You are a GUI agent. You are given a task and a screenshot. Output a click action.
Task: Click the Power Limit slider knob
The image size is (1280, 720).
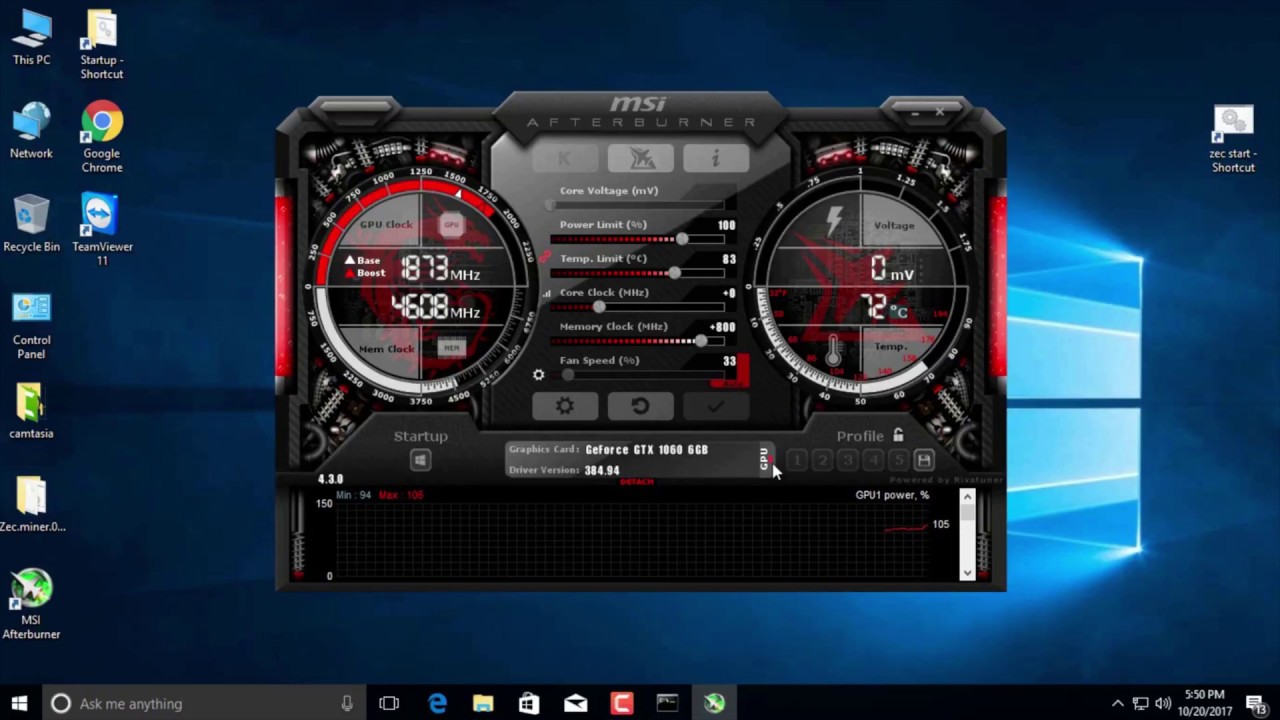[682, 239]
